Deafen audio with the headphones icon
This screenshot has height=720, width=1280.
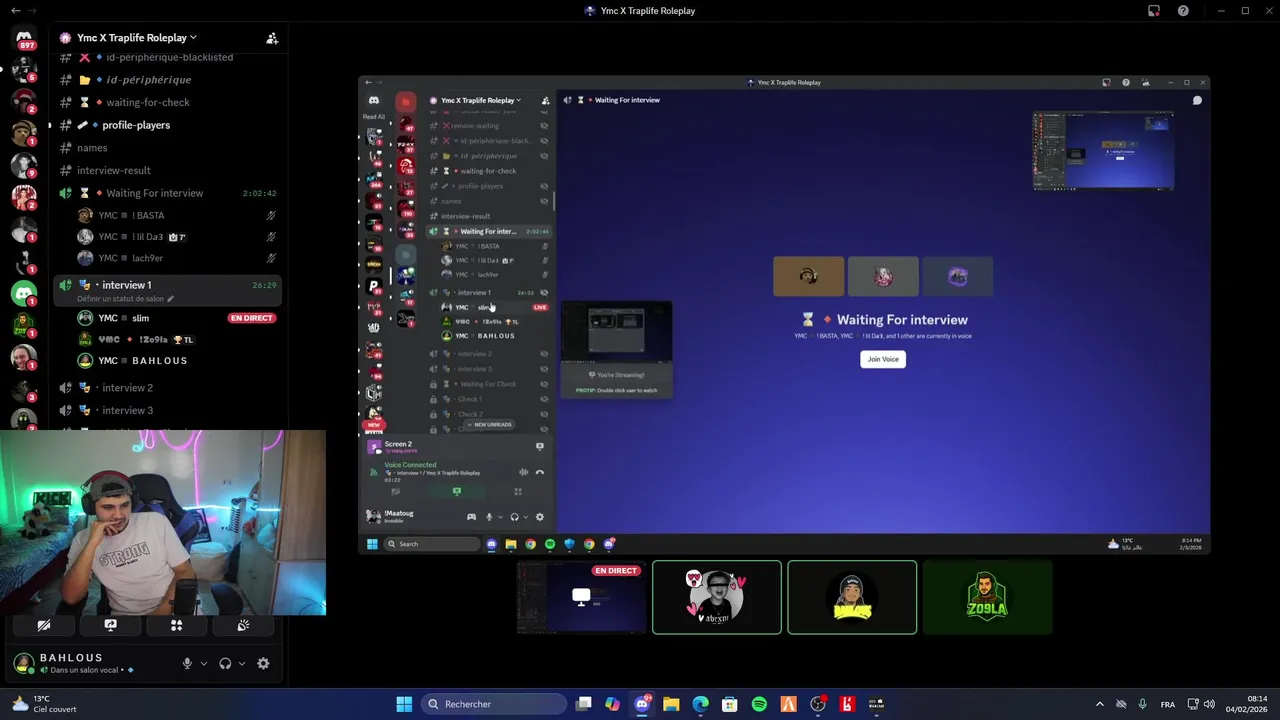(225, 663)
